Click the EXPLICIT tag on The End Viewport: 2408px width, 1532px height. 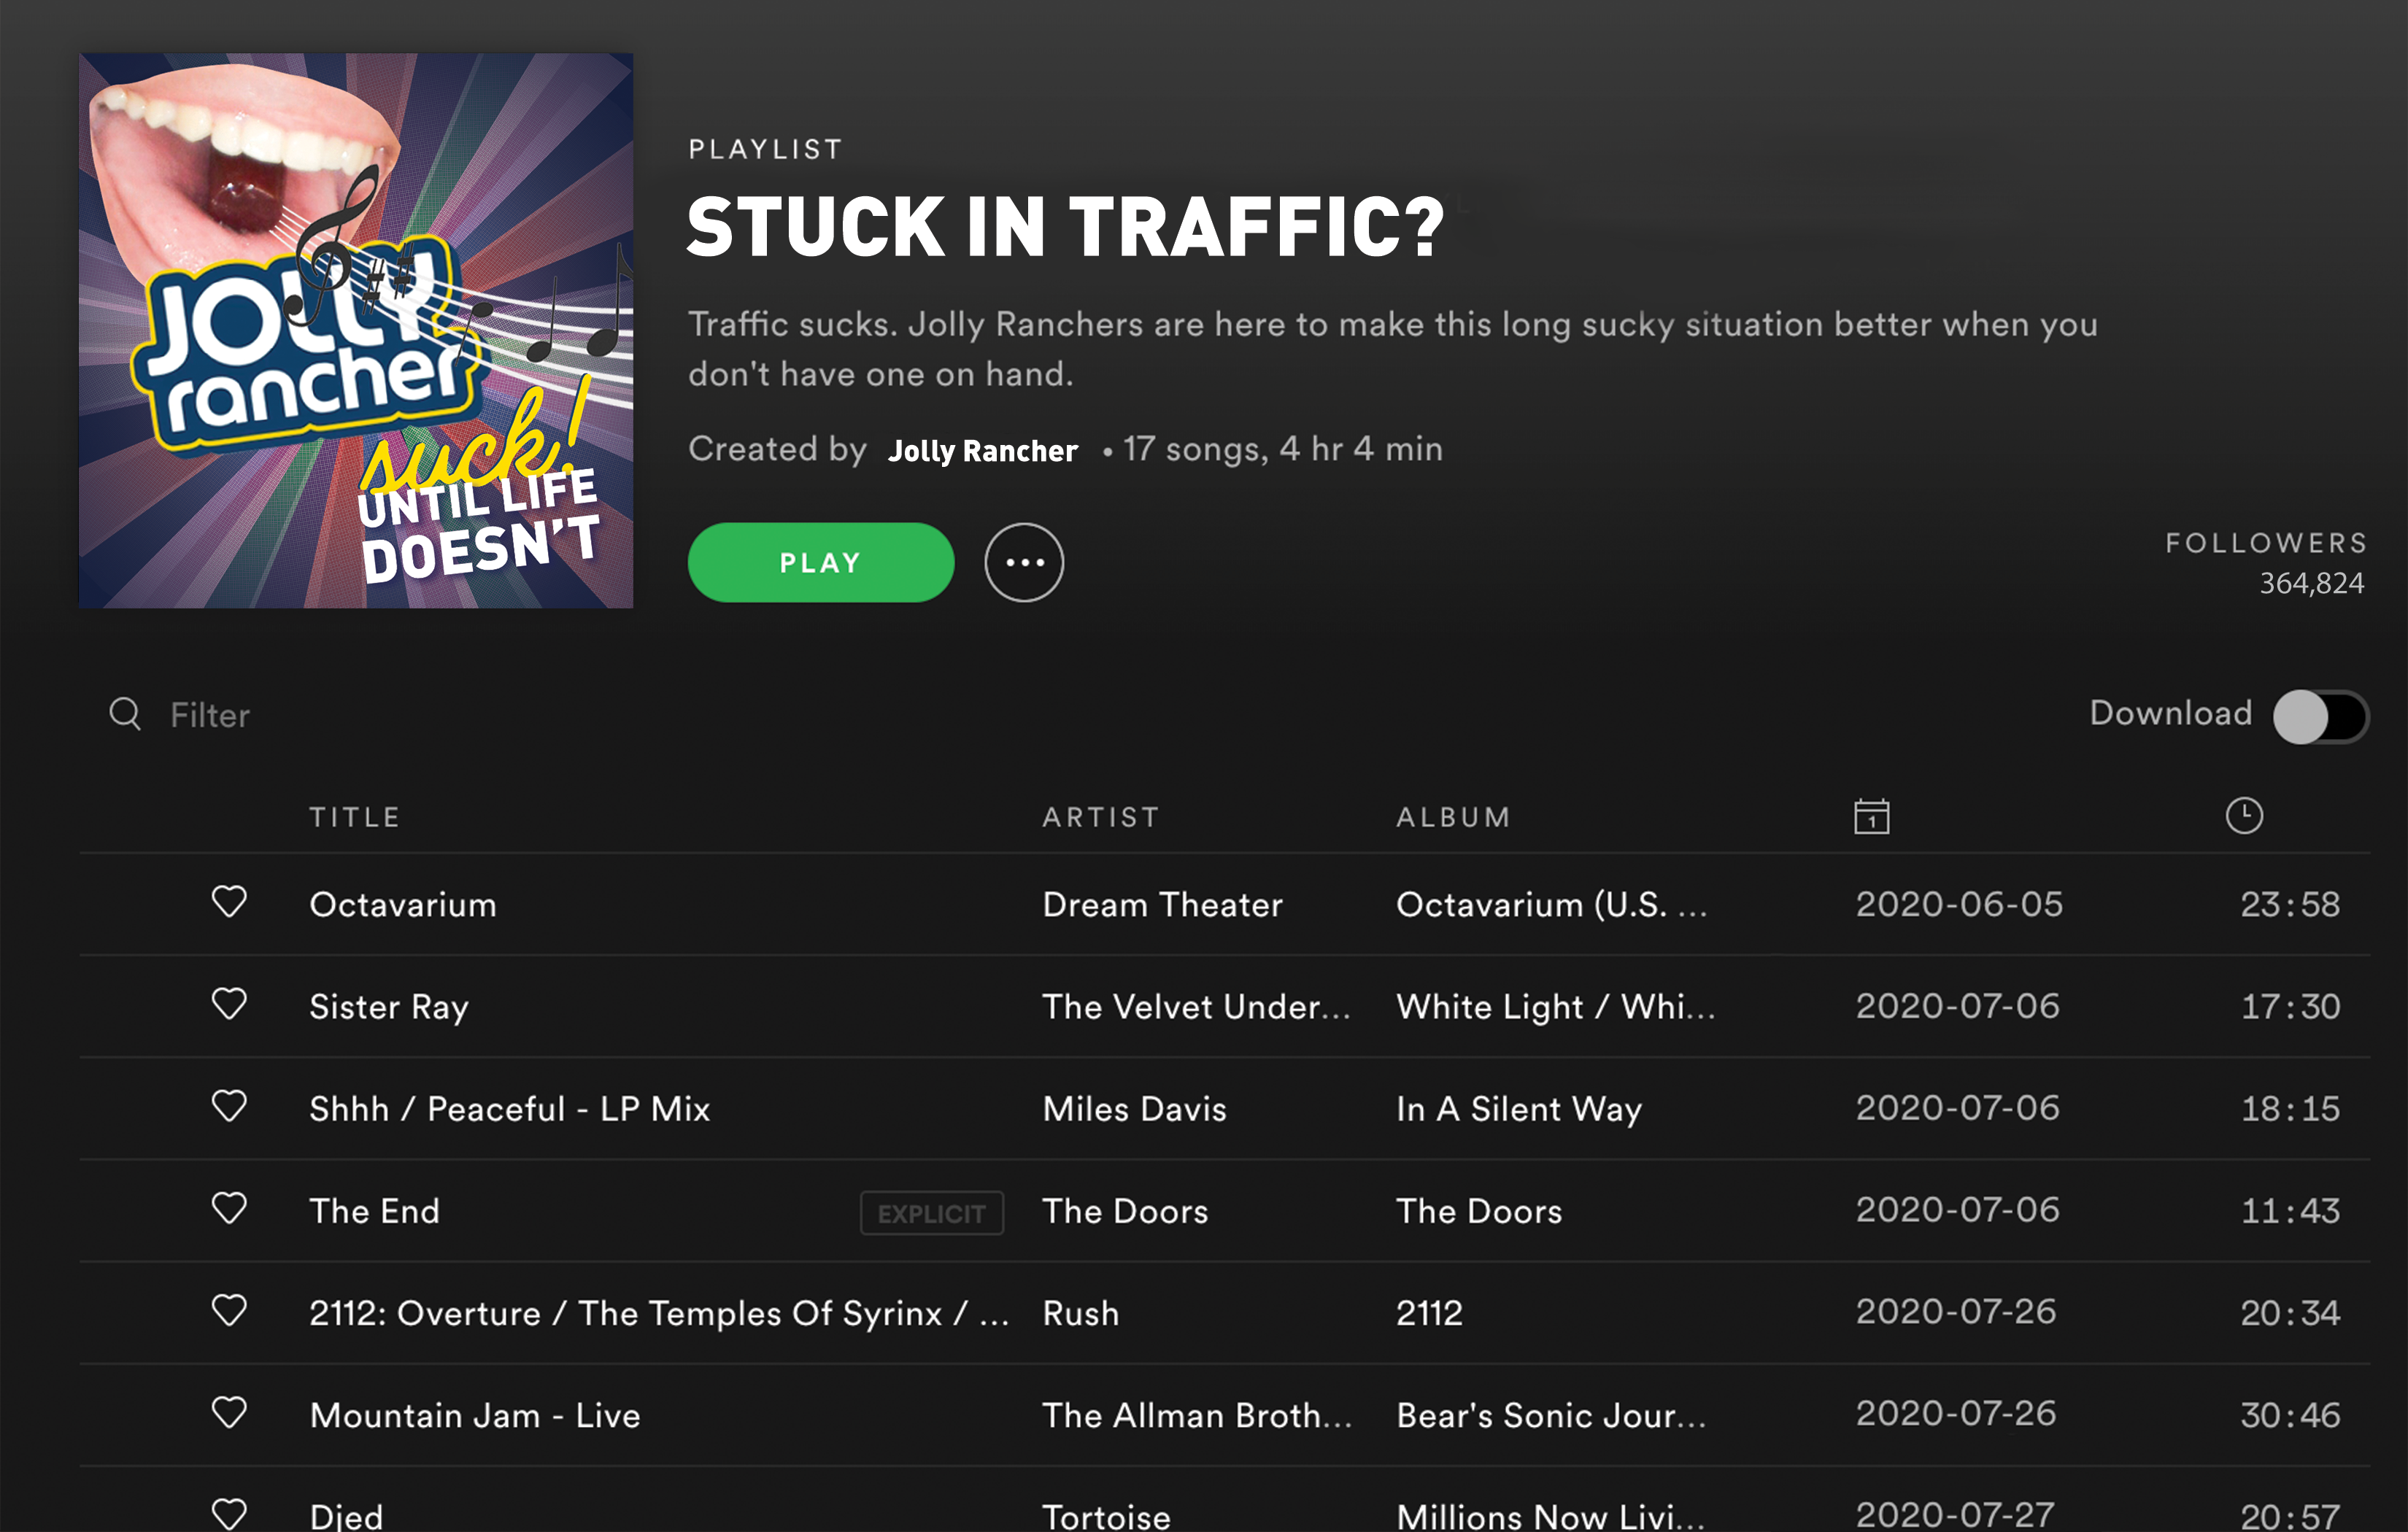(x=932, y=1213)
